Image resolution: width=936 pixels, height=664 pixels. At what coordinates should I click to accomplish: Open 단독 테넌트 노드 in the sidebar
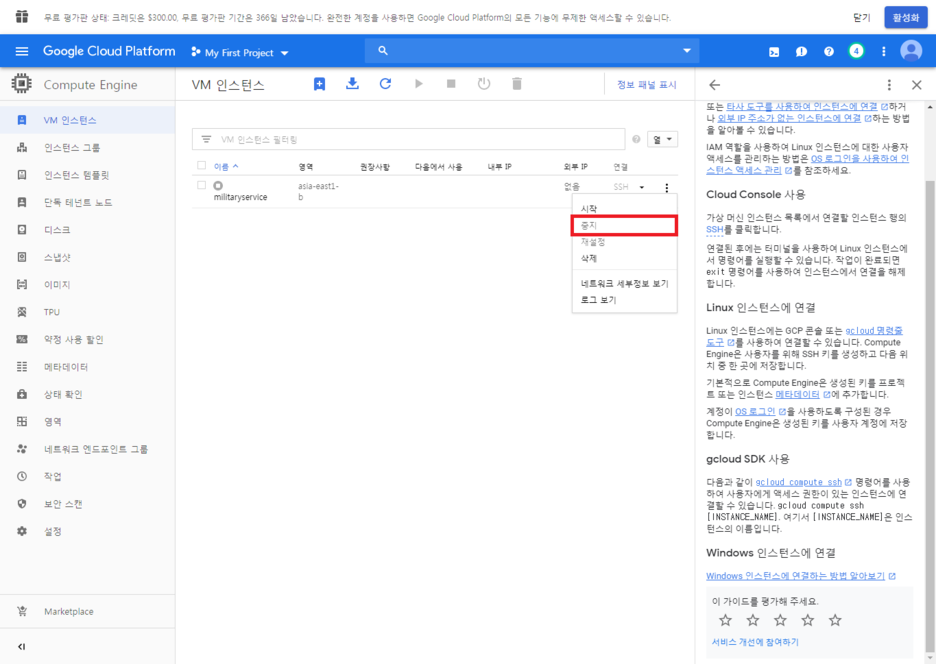tap(87, 202)
